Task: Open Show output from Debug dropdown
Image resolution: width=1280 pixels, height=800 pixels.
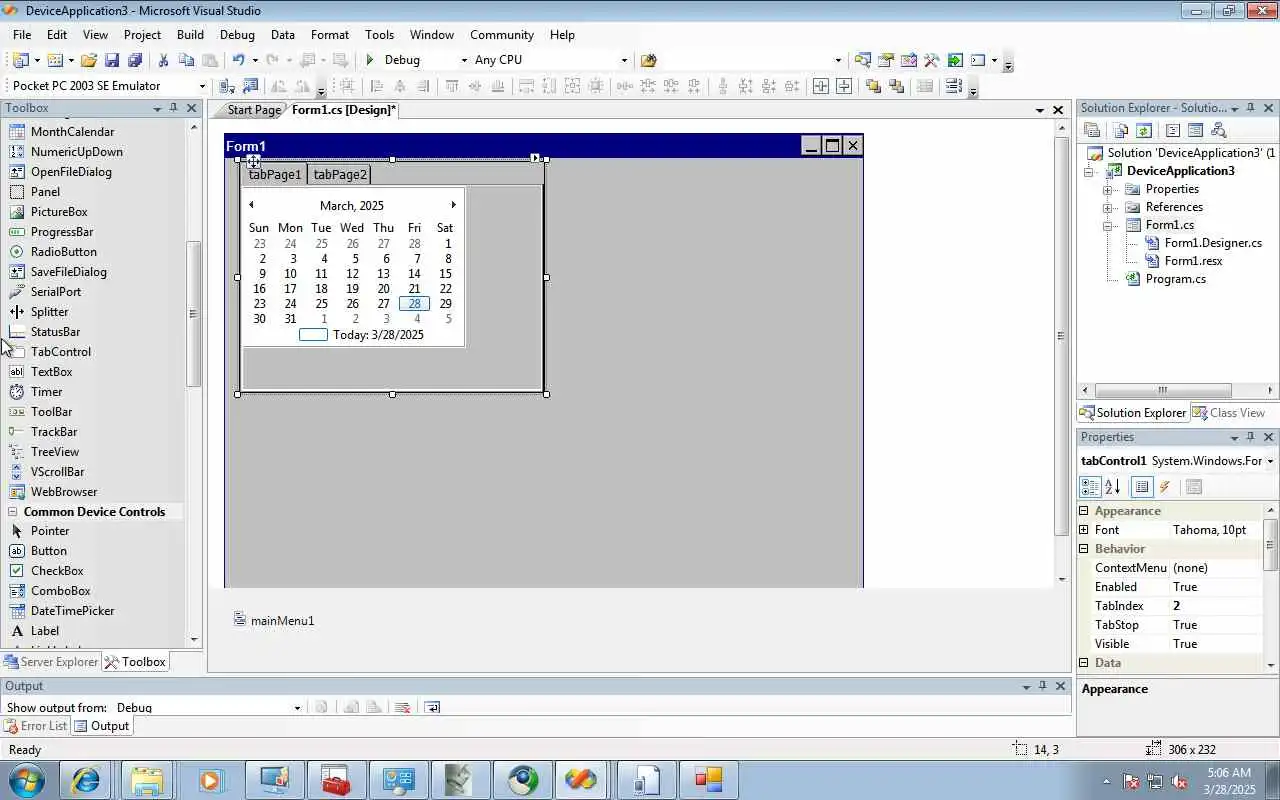Action: point(297,708)
